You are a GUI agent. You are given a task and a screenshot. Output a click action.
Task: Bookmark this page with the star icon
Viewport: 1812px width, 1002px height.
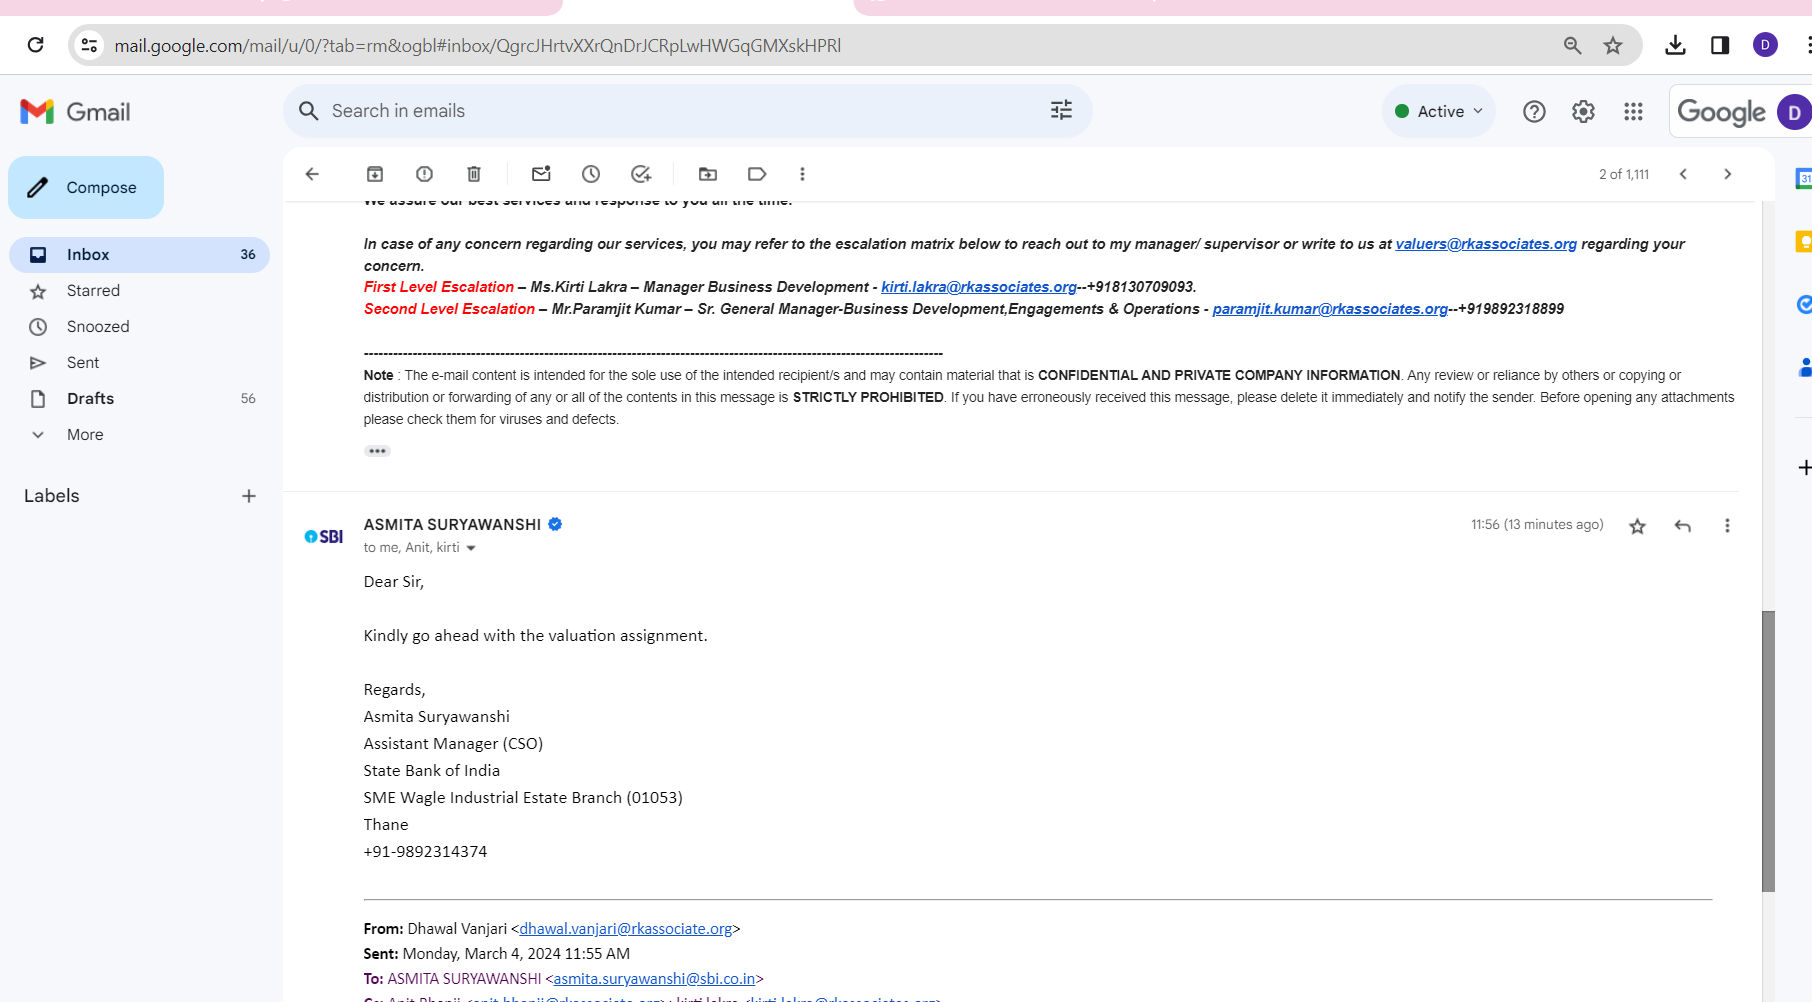click(x=1613, y=45)
